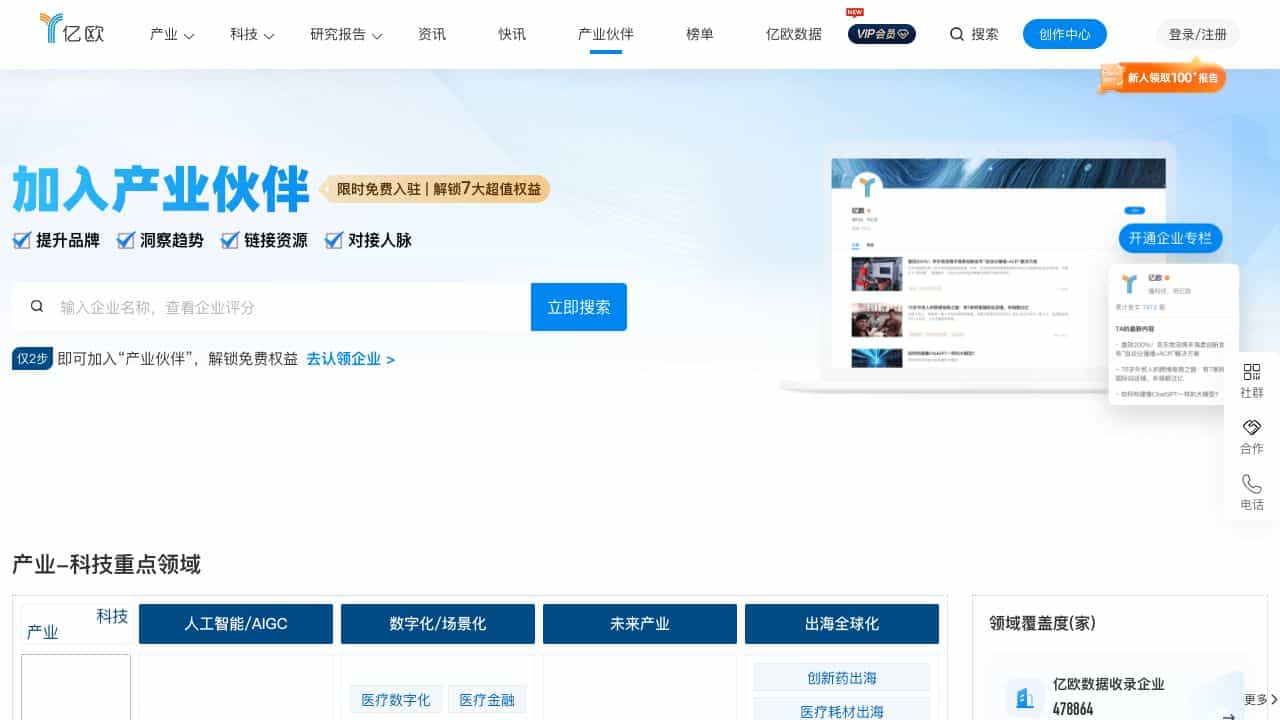Click the 登录/注册 button
The height and width of the screenshot is (720, 1280).
point(1198,34)
